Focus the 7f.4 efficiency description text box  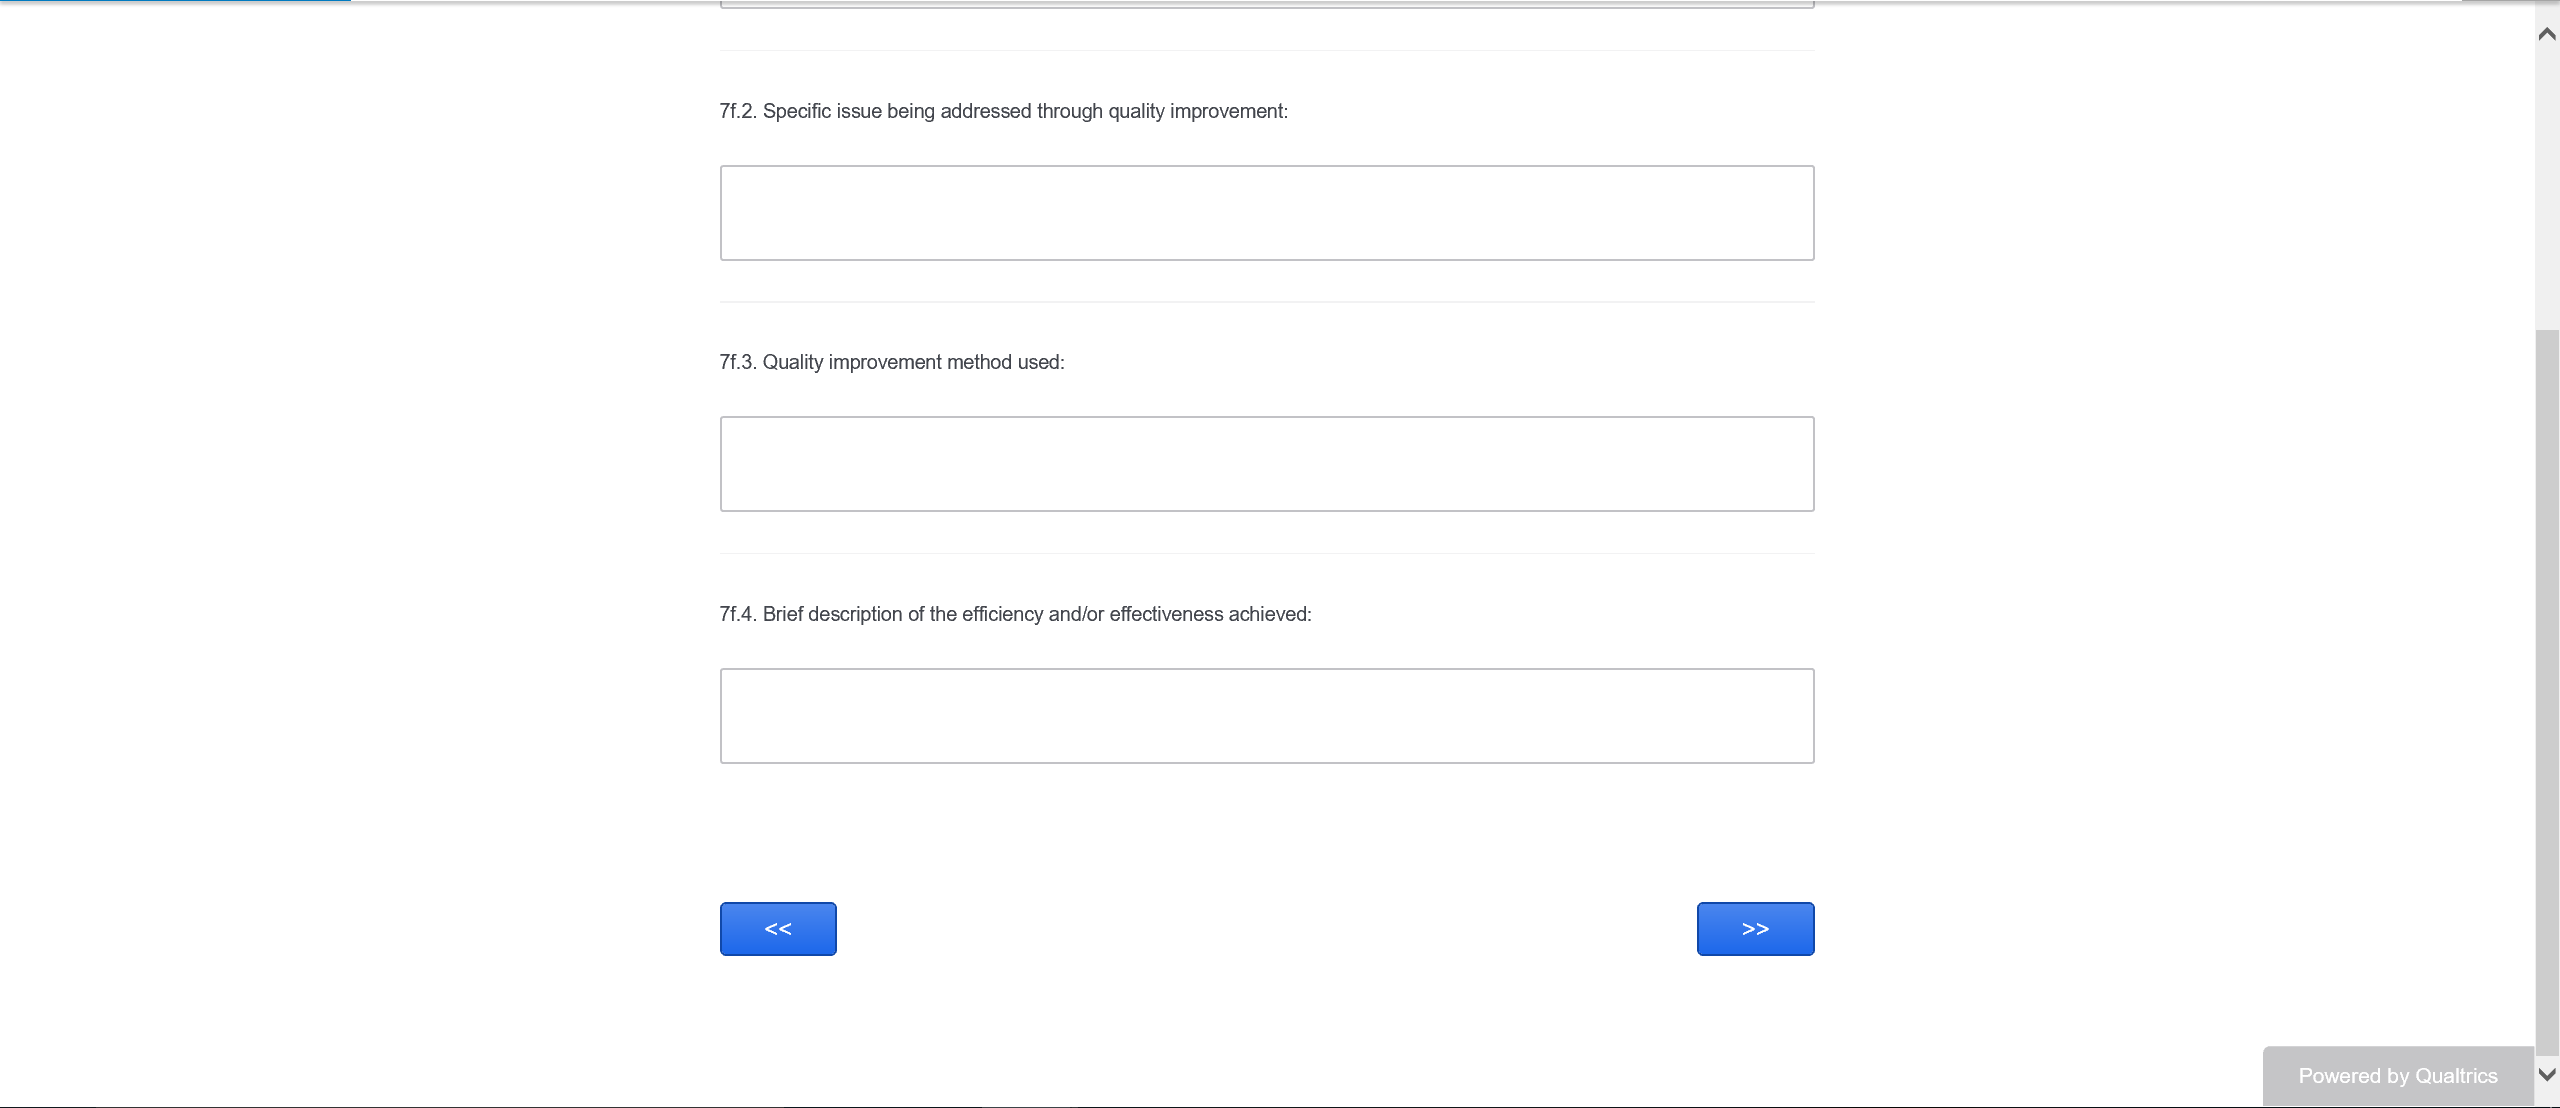1267,716
